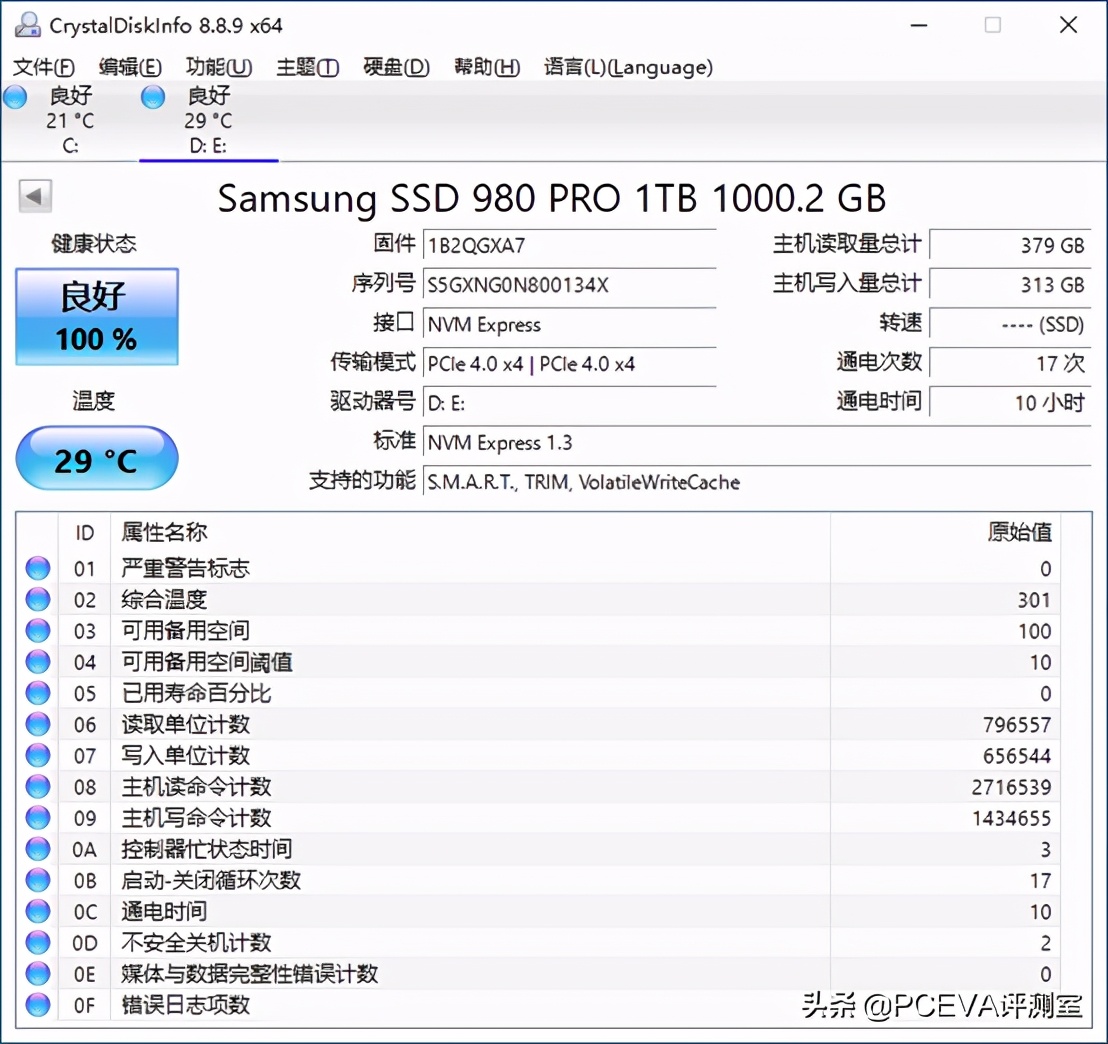
Task: Click the 主题(T) menu item
Action: [307, 67]
